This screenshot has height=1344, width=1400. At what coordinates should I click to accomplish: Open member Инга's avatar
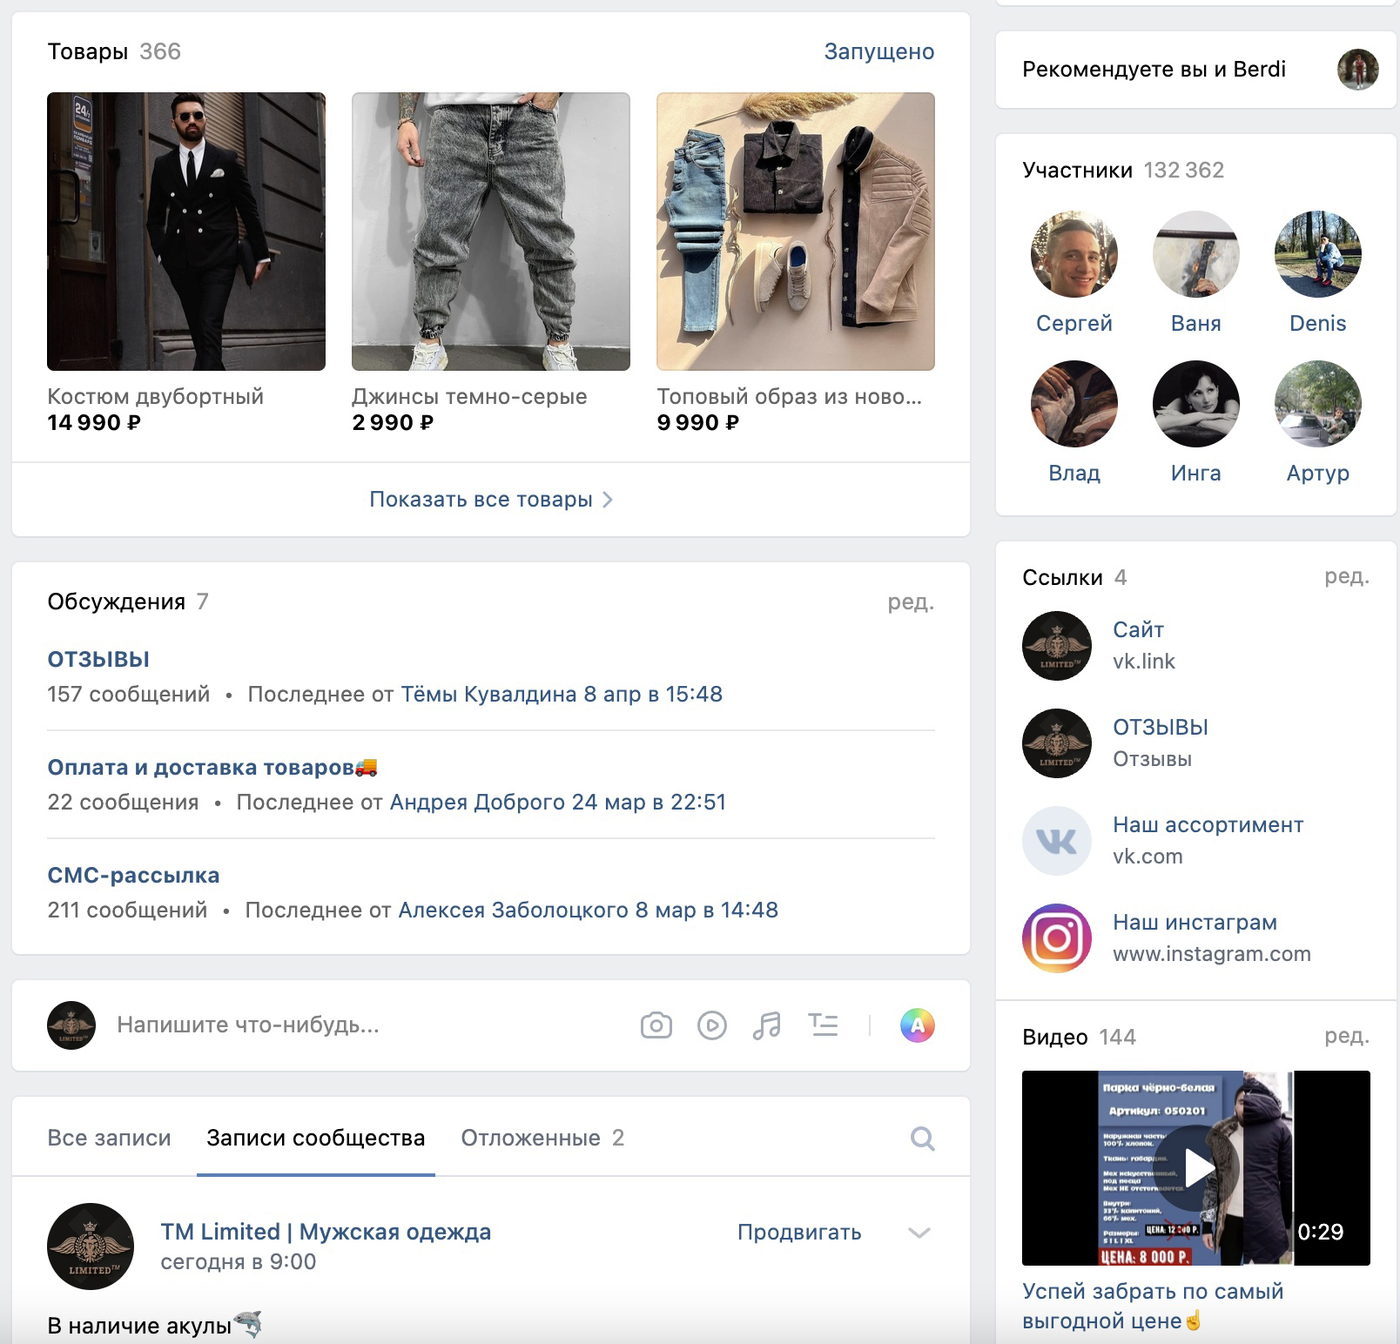click(1196, 403)
